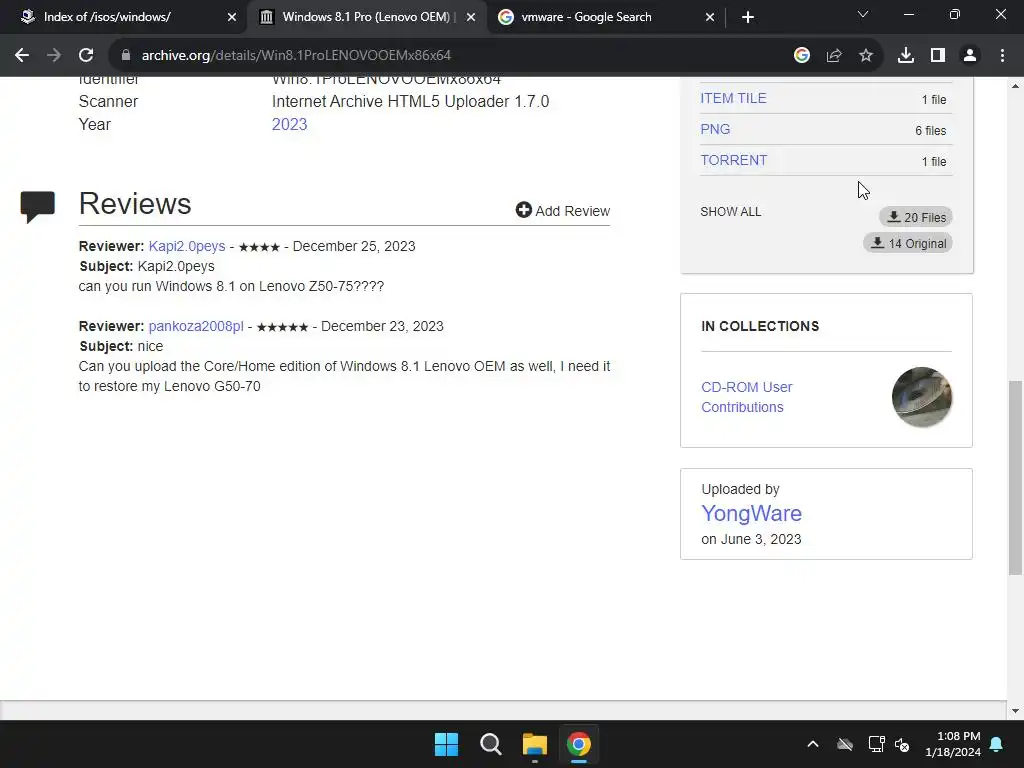Open the notification bell icon
This screenshot has width=1024, height=768.
click(x=997, y=744)
